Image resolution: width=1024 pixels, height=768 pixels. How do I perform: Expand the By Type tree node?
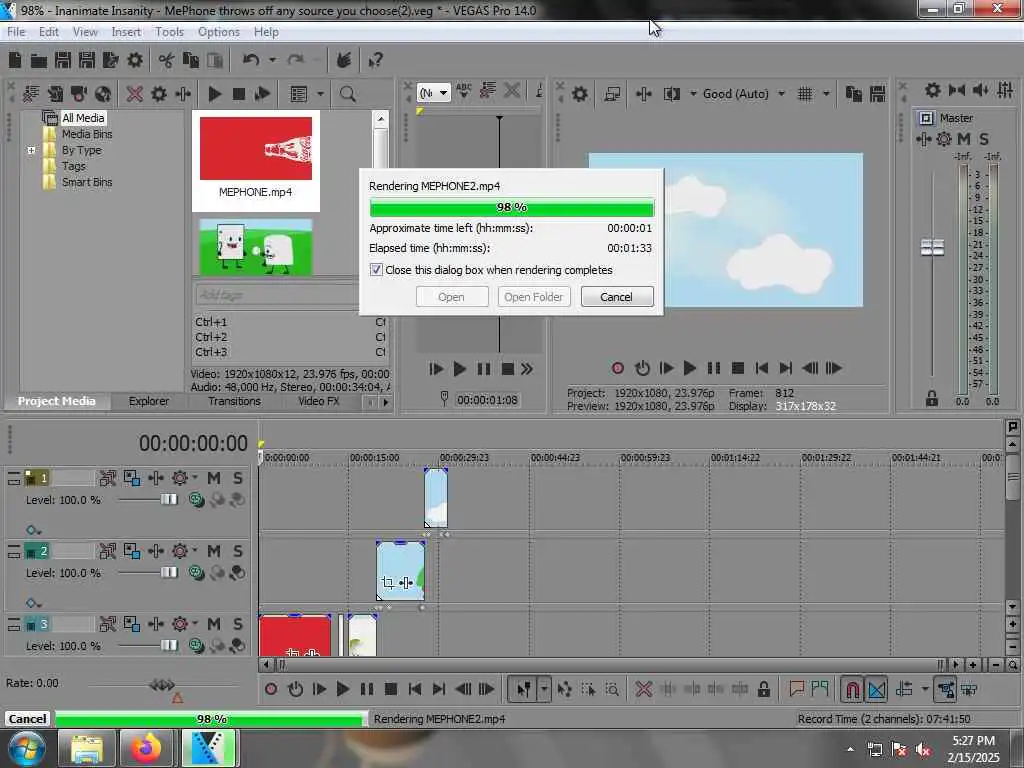[31, 150]
